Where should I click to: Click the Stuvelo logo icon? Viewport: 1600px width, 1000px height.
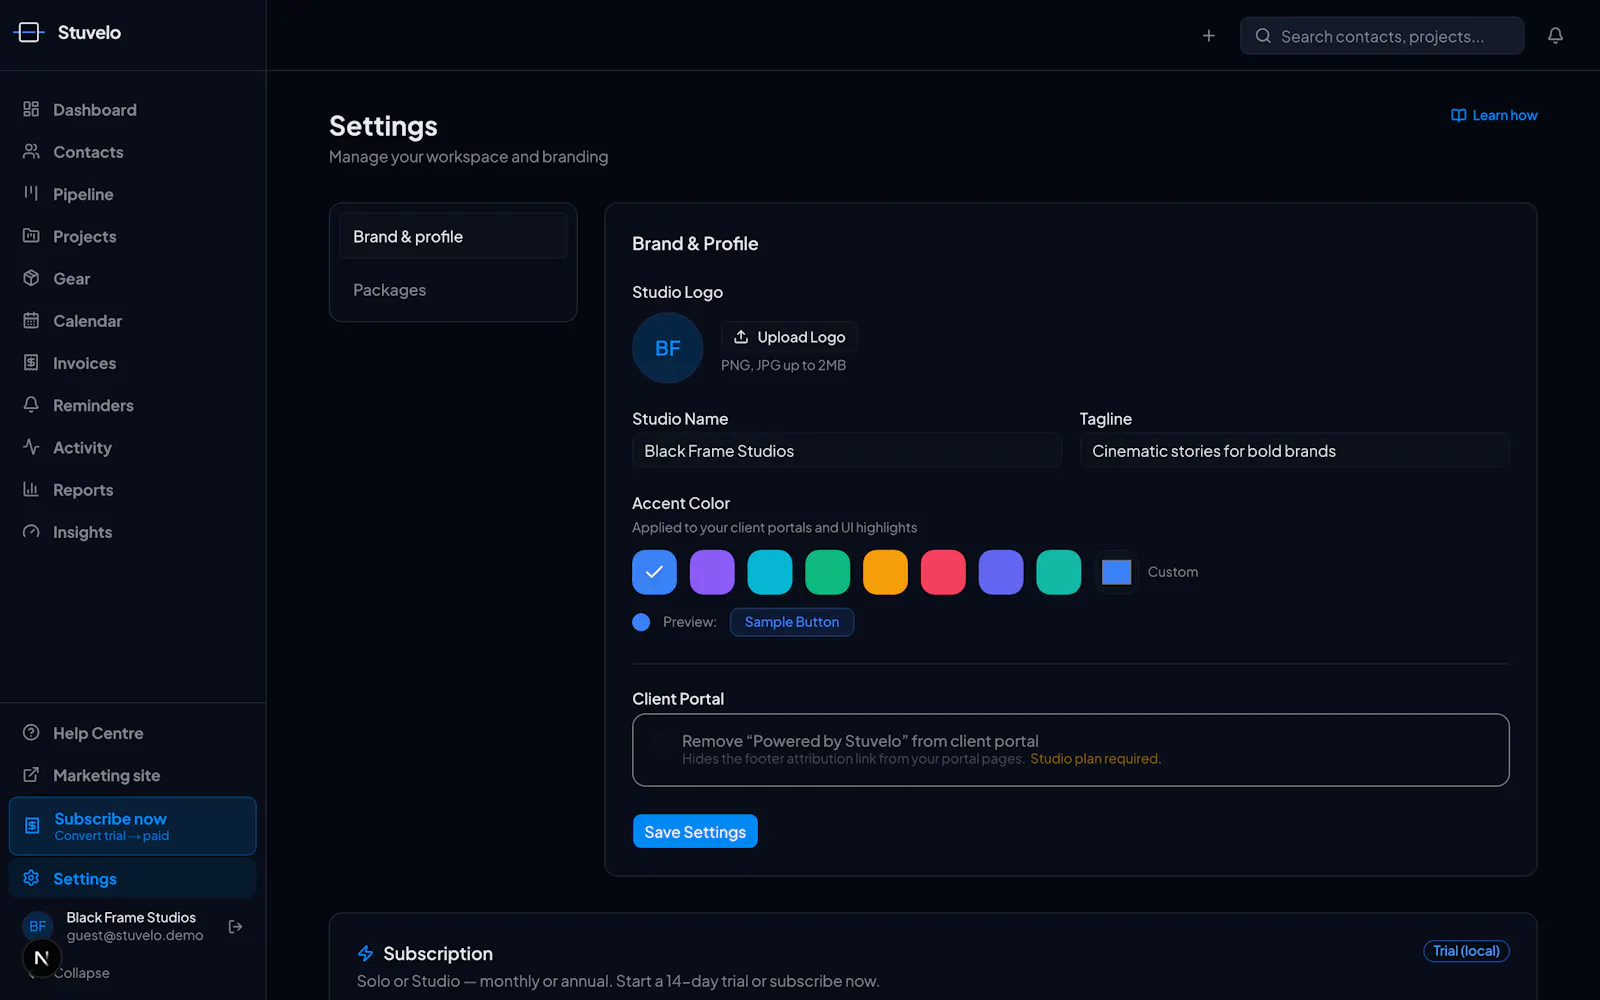click(x=29, y=33)
